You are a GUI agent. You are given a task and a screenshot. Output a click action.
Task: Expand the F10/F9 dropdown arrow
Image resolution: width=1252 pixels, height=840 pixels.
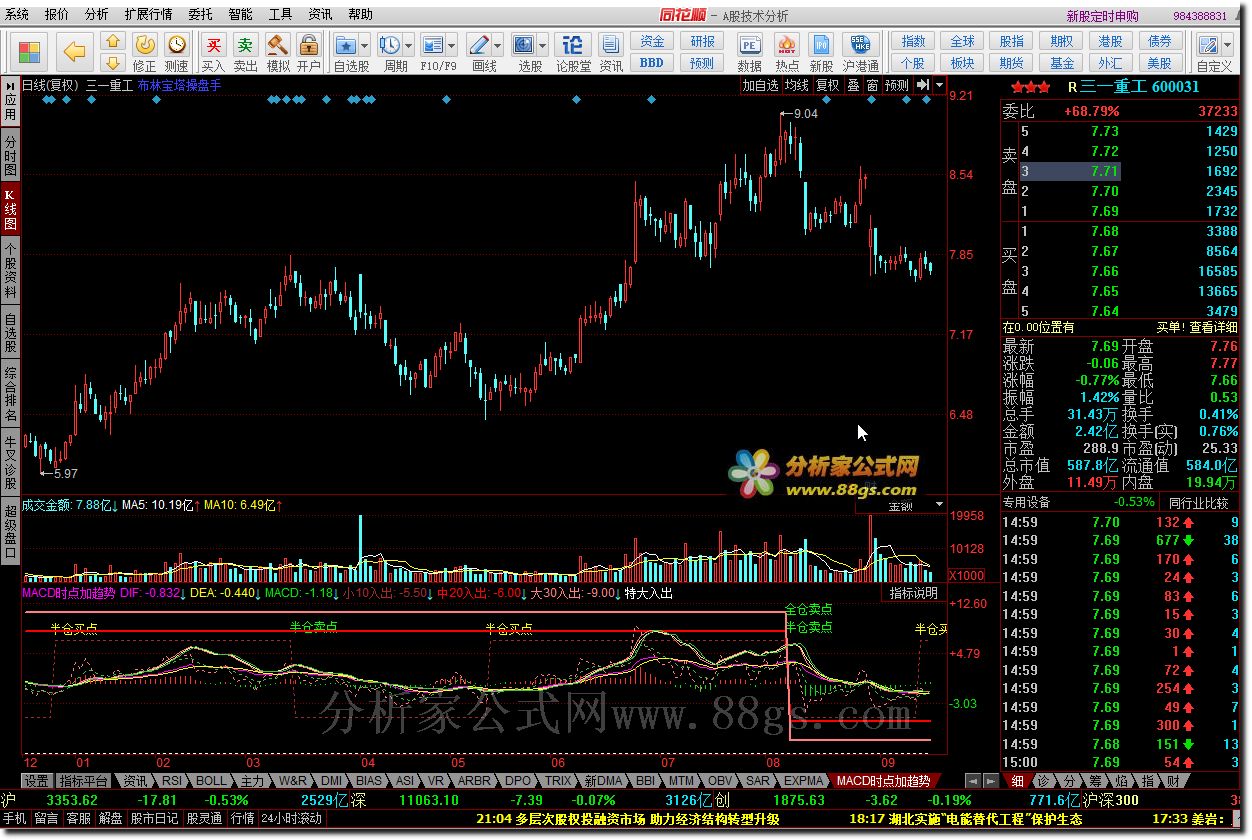pyautogui.click(x=452, y=46)
